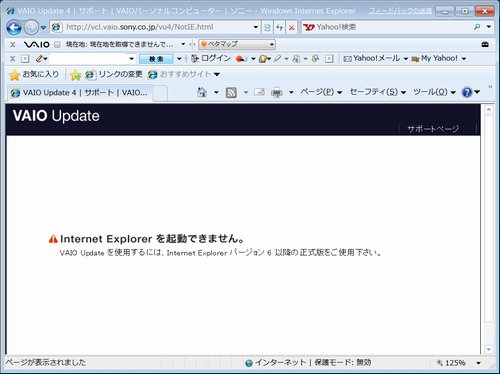Expand the Print dropdown arrow
Viewport: 500px width, 374px height.
pos(291,92)
